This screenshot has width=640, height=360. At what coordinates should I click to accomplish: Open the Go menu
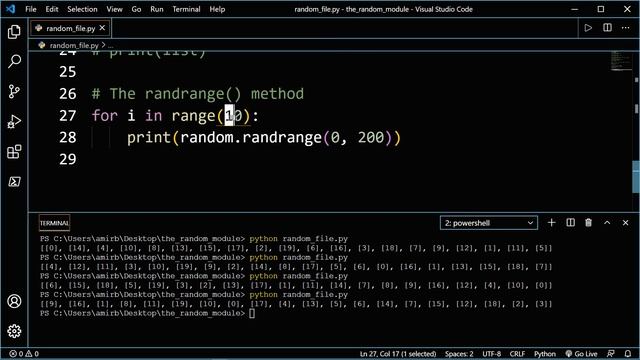(136, 9)
